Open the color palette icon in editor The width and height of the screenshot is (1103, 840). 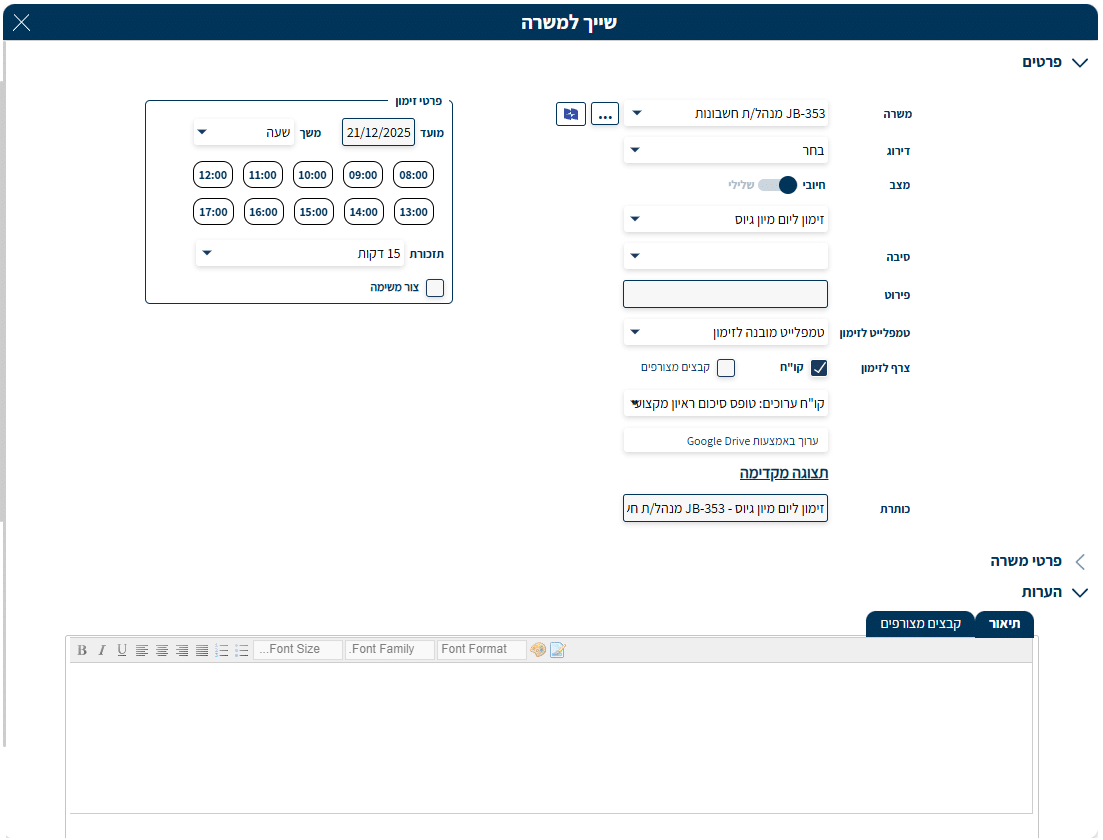(x=538, y=650)
